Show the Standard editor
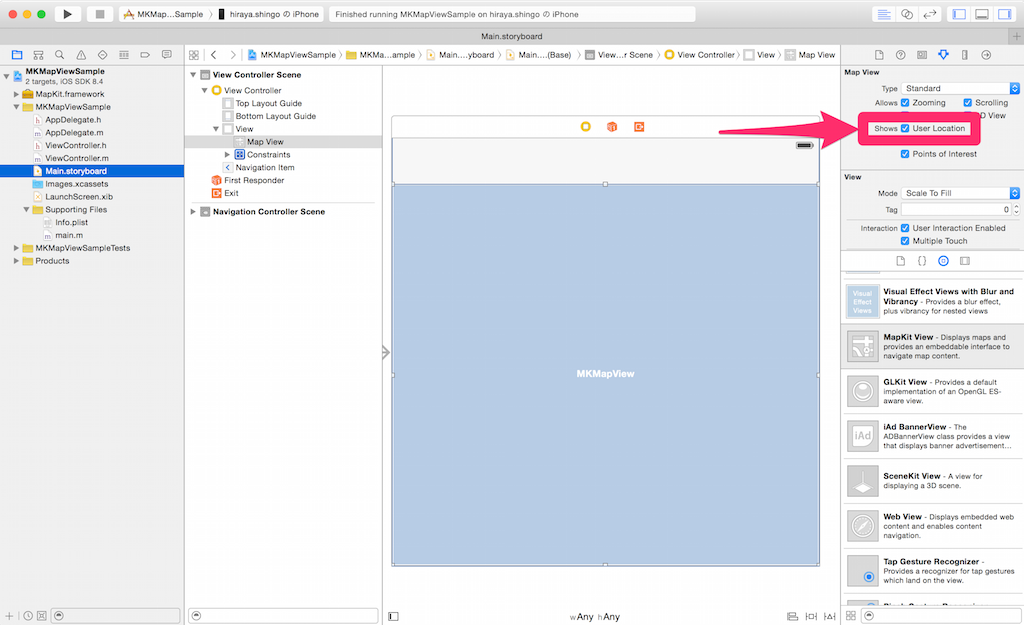 pyautogui.click(x=884, y=14)
